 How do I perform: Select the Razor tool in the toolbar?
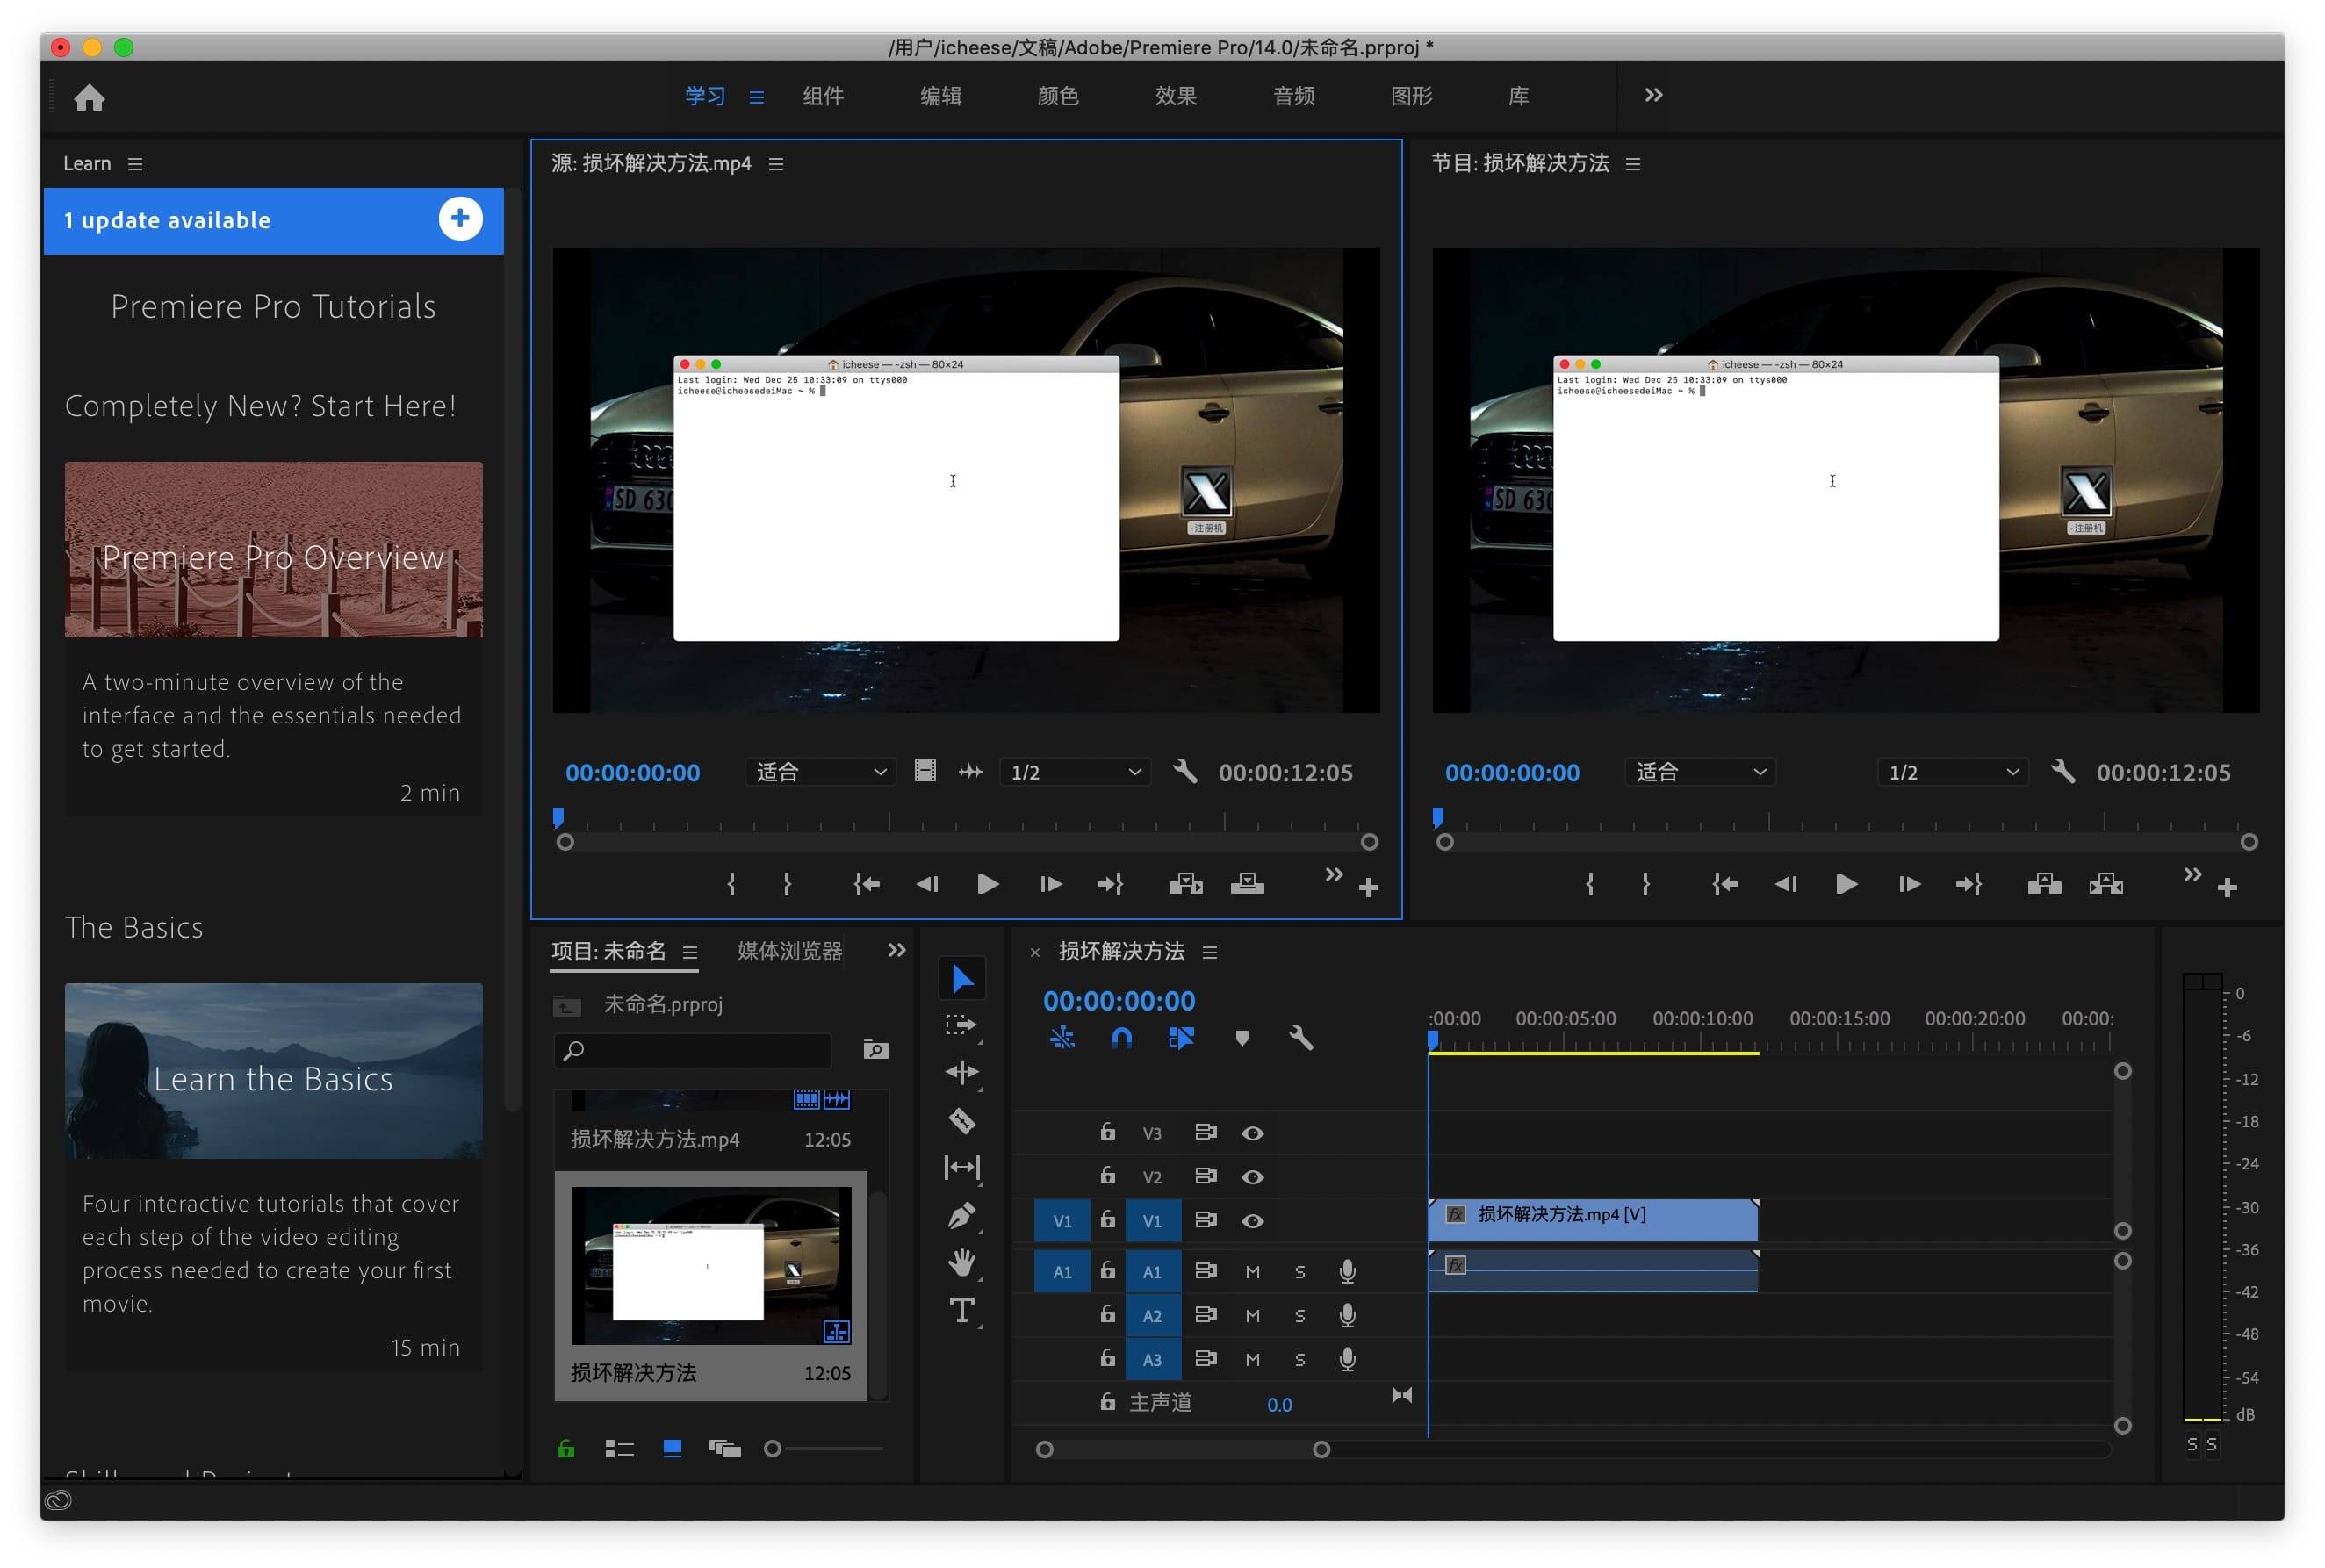(961, 1121)
